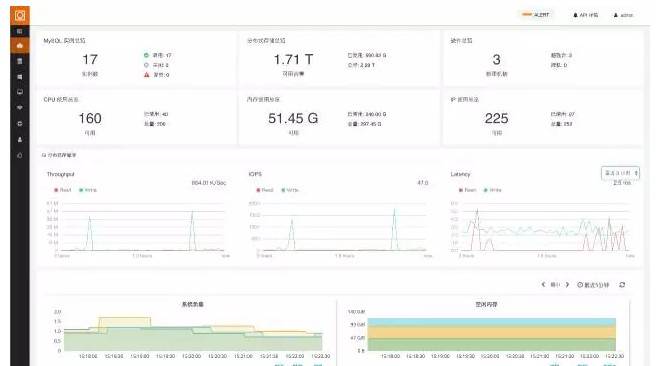Open the user account sidebar icon

click(x=20, y=139)
